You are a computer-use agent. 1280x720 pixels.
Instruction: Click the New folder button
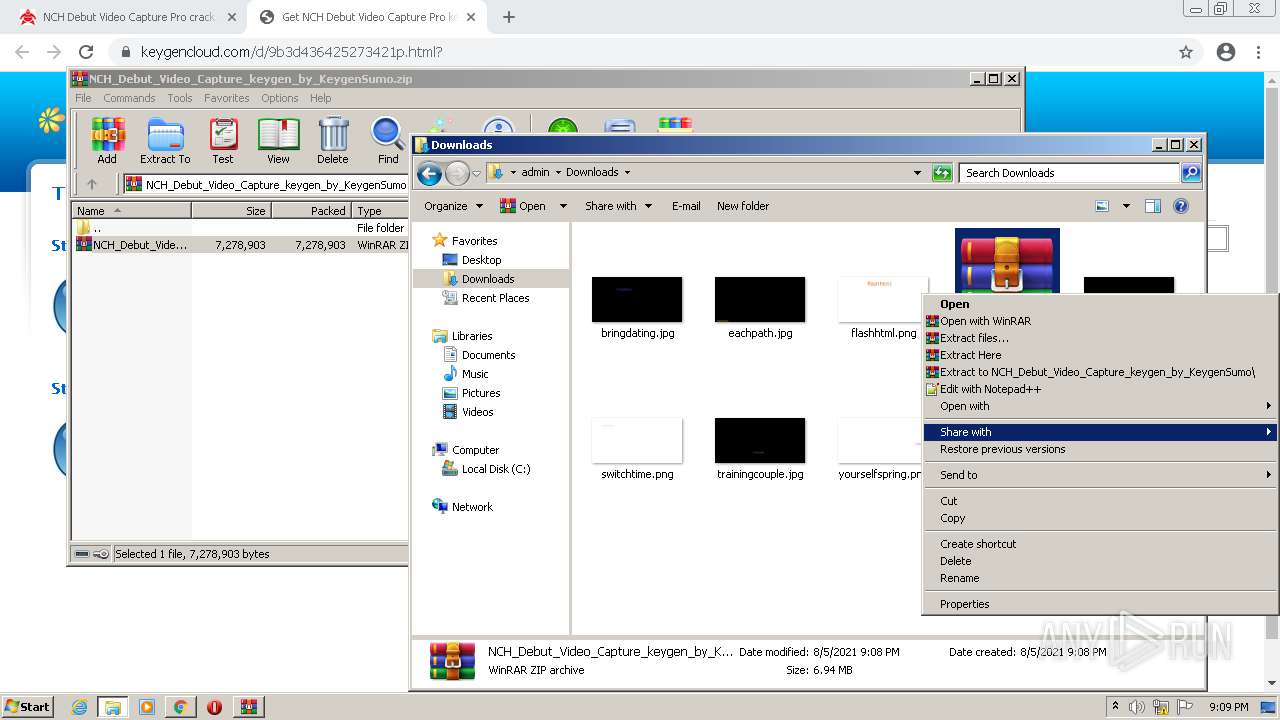(x=743, y=206)
